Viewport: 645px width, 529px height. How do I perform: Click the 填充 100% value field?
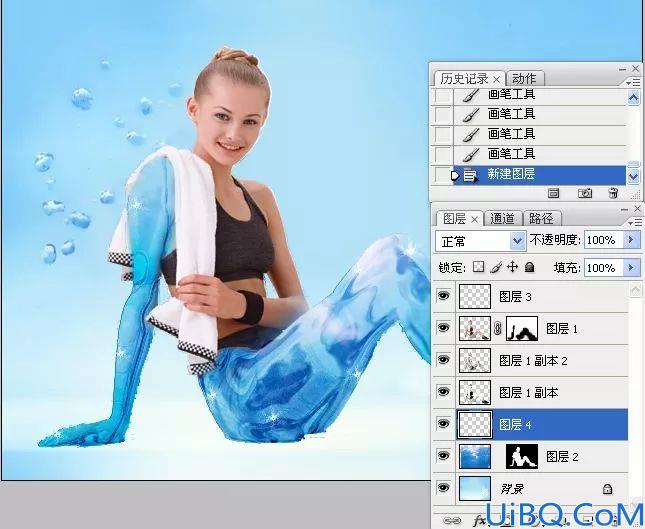click(604, 268)
